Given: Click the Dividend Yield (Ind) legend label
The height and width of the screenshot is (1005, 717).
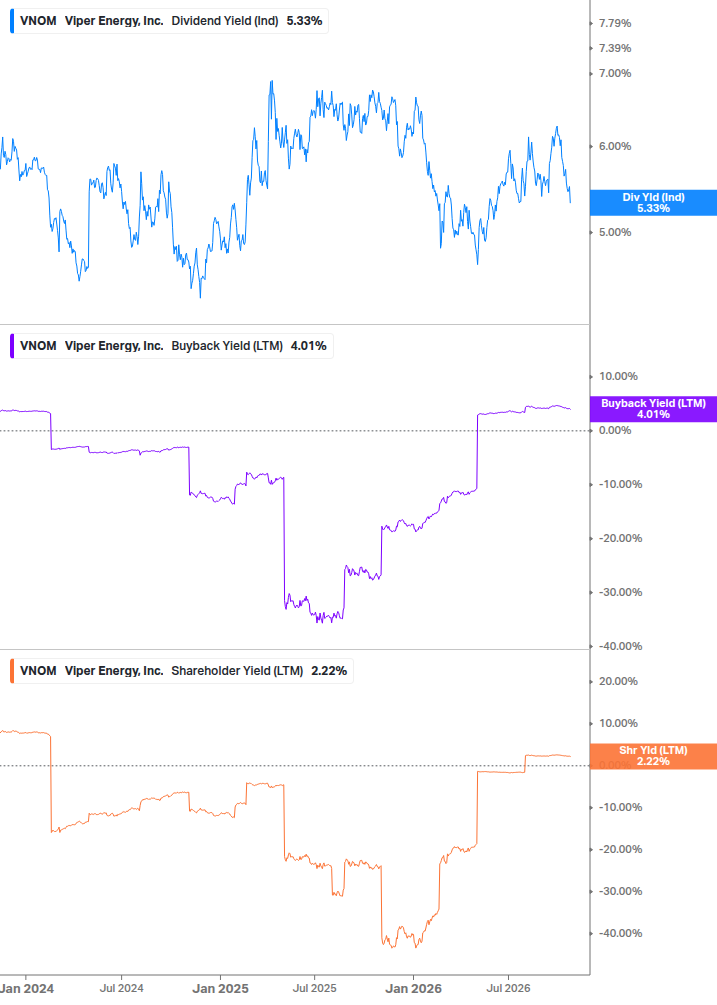Looking at the screenshot, I should point(225,21).
